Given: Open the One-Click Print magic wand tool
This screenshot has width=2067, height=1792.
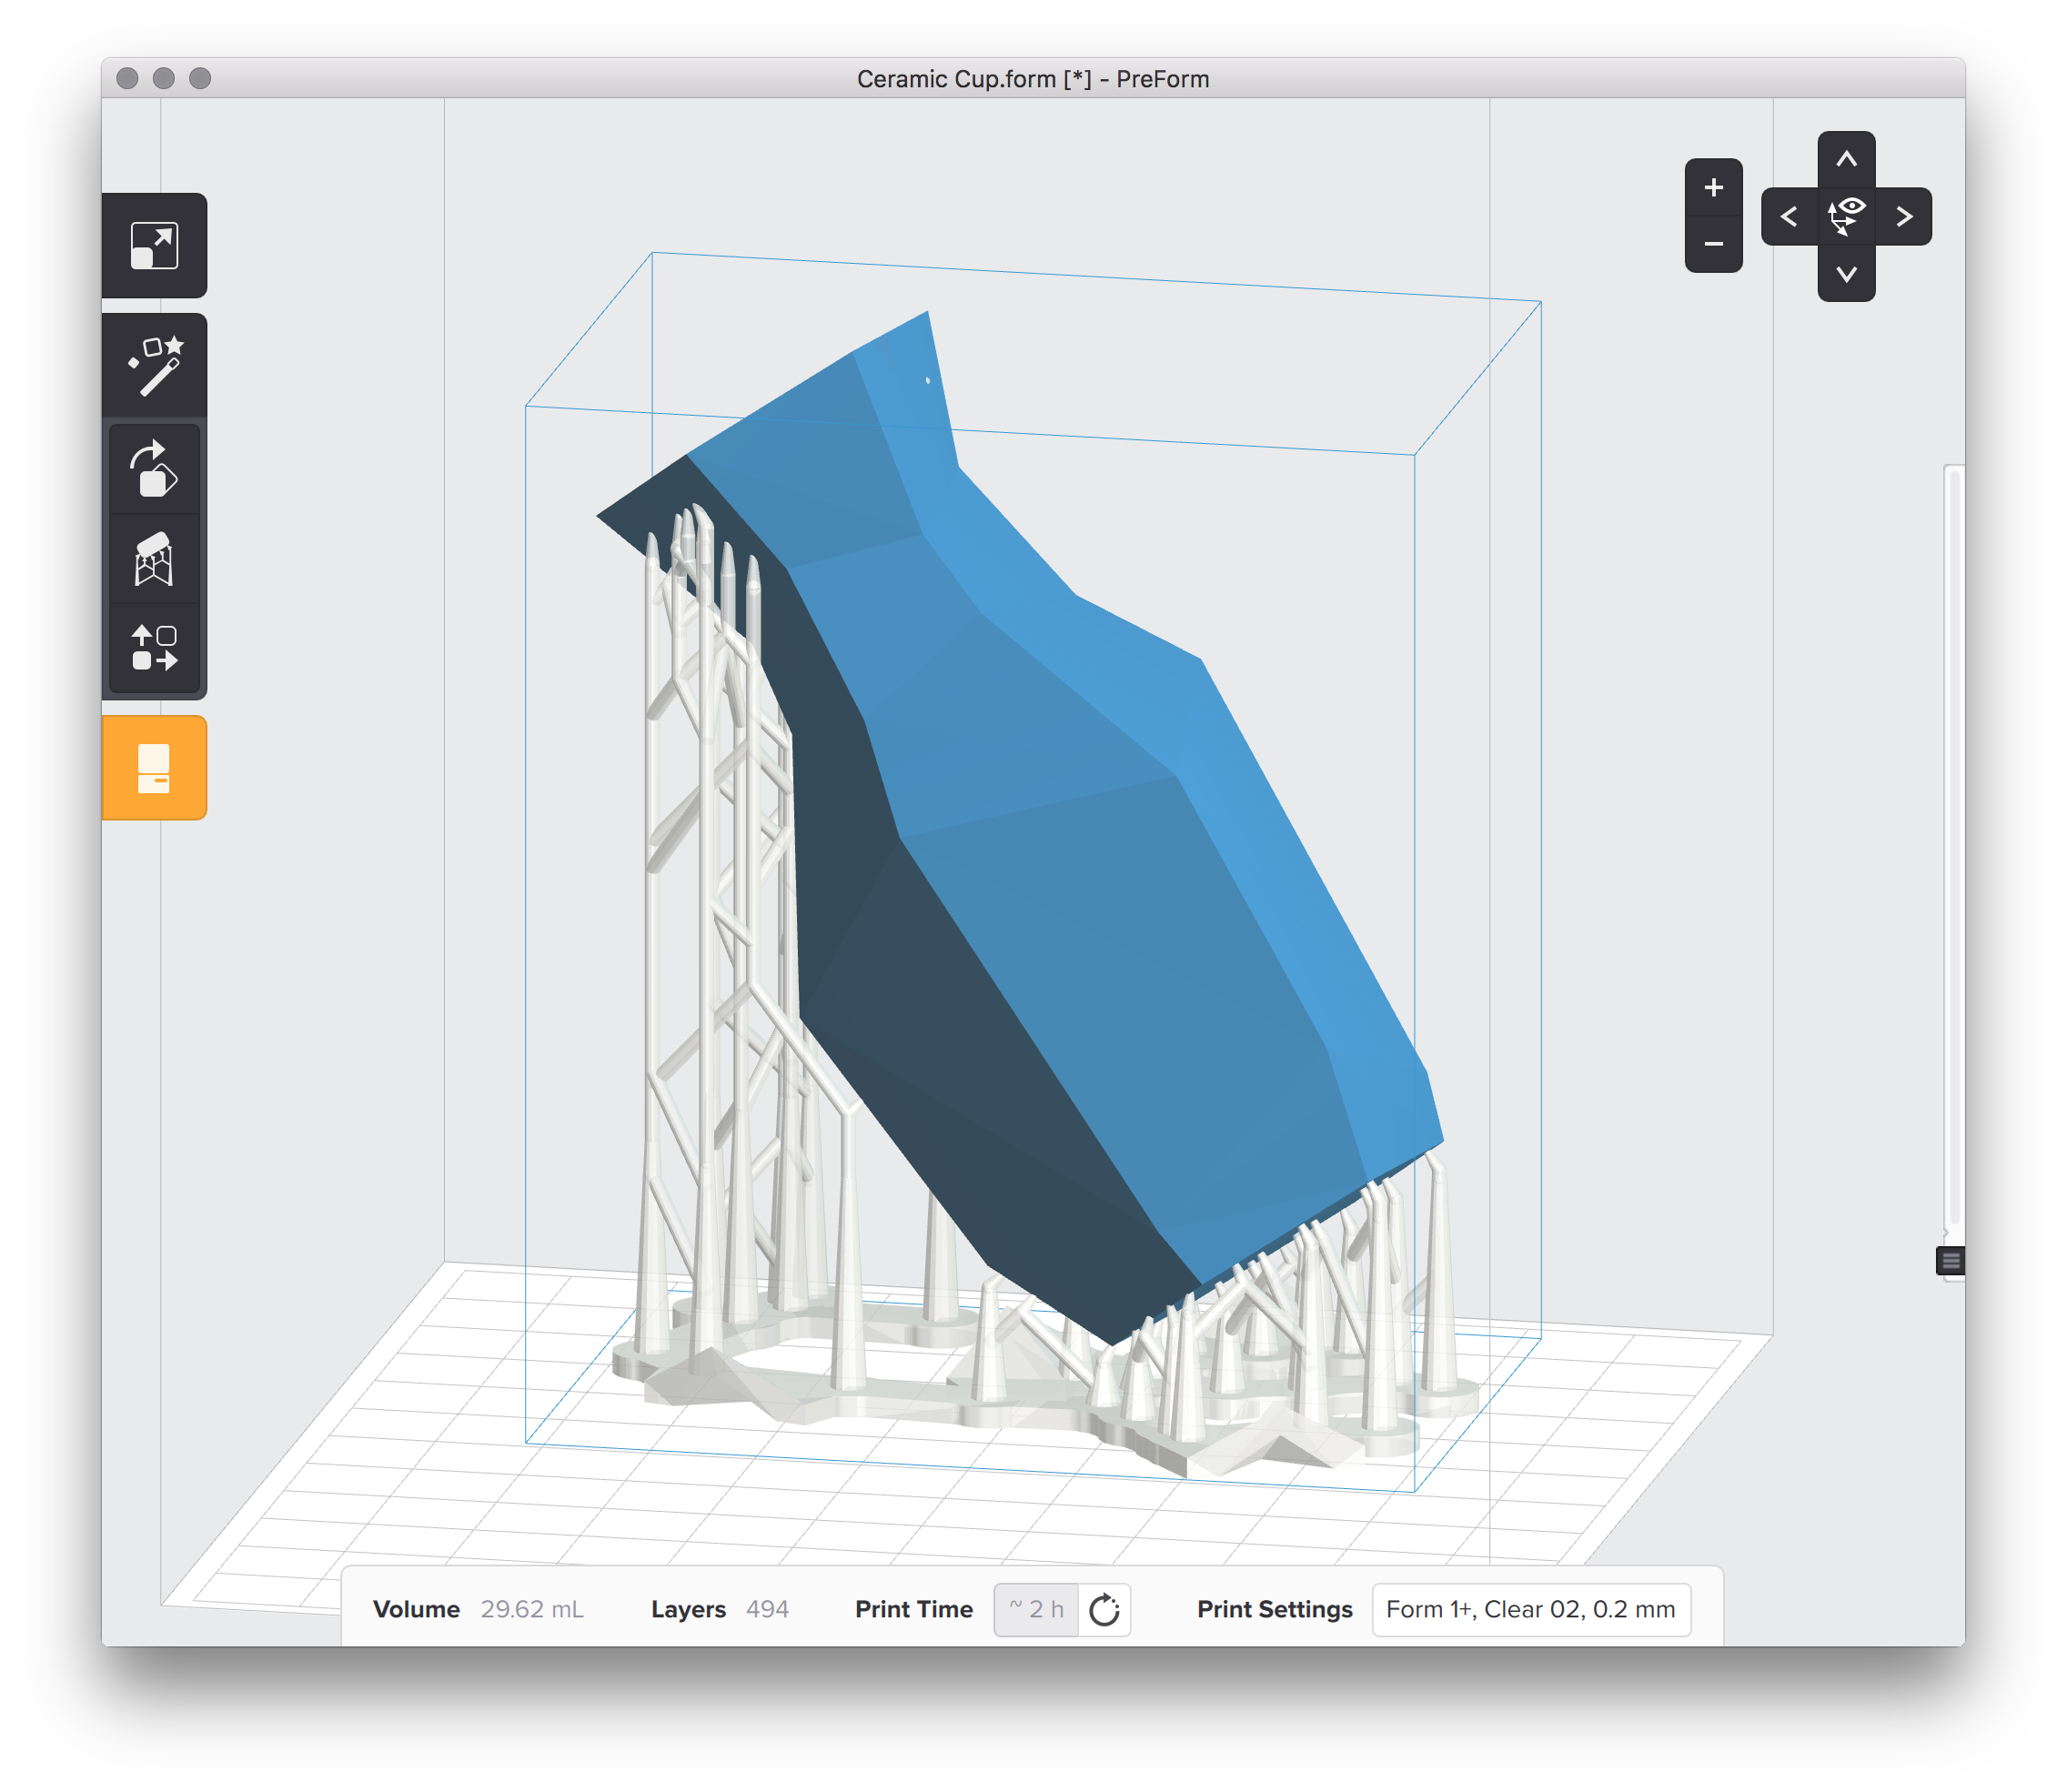Looking at the screenshot, I should click(x=157, y=364).
